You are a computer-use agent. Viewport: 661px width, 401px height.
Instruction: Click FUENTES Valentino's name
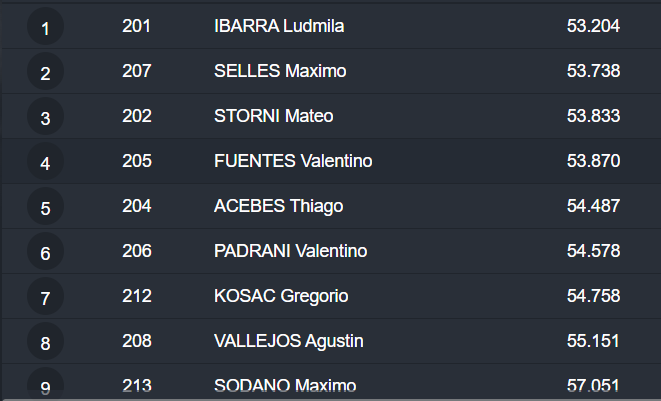click(x=294, y=161)
